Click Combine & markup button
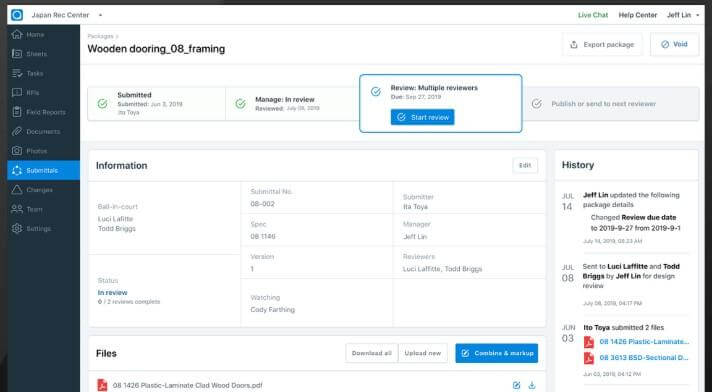This screenshot has width=712, height=392. [497, 353]
